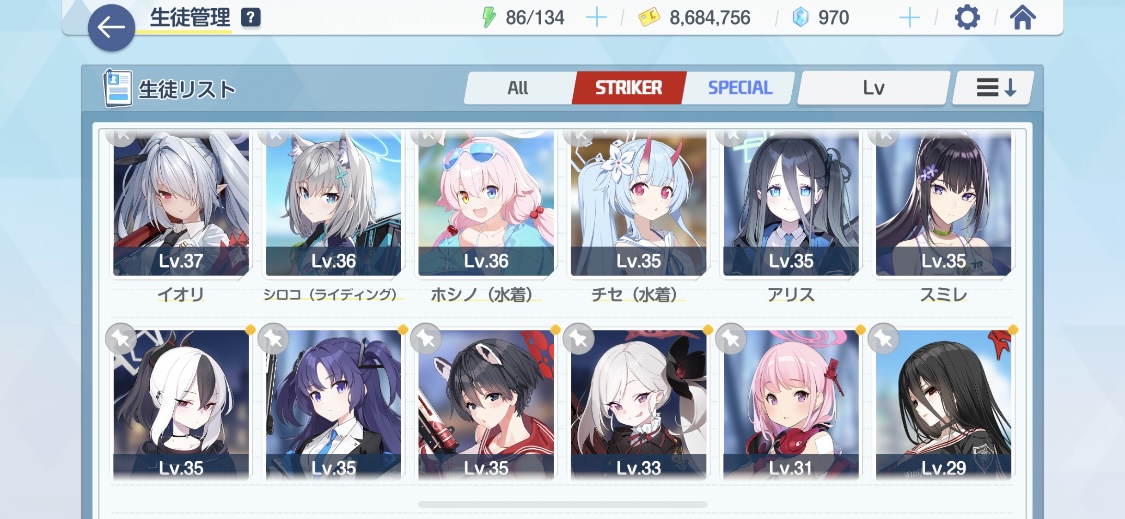Click the back arrow button

111,27
